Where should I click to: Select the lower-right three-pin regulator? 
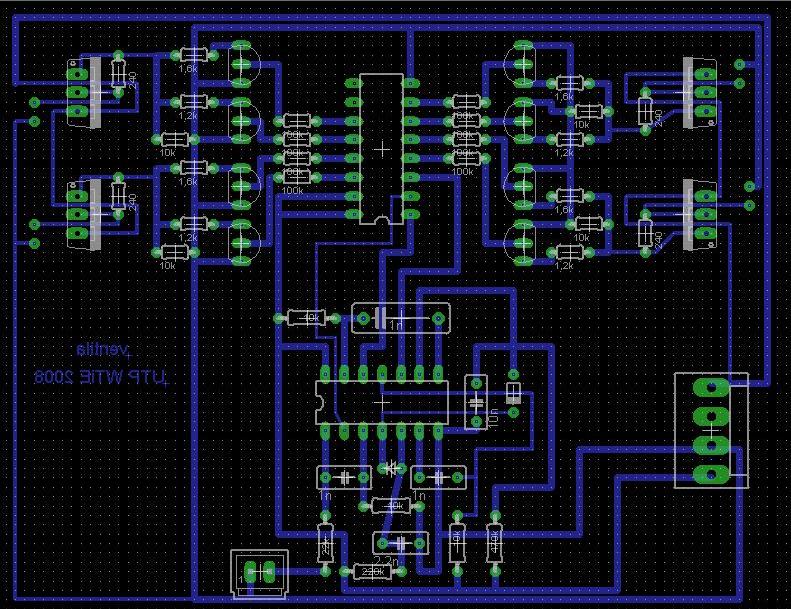point(699,214)
